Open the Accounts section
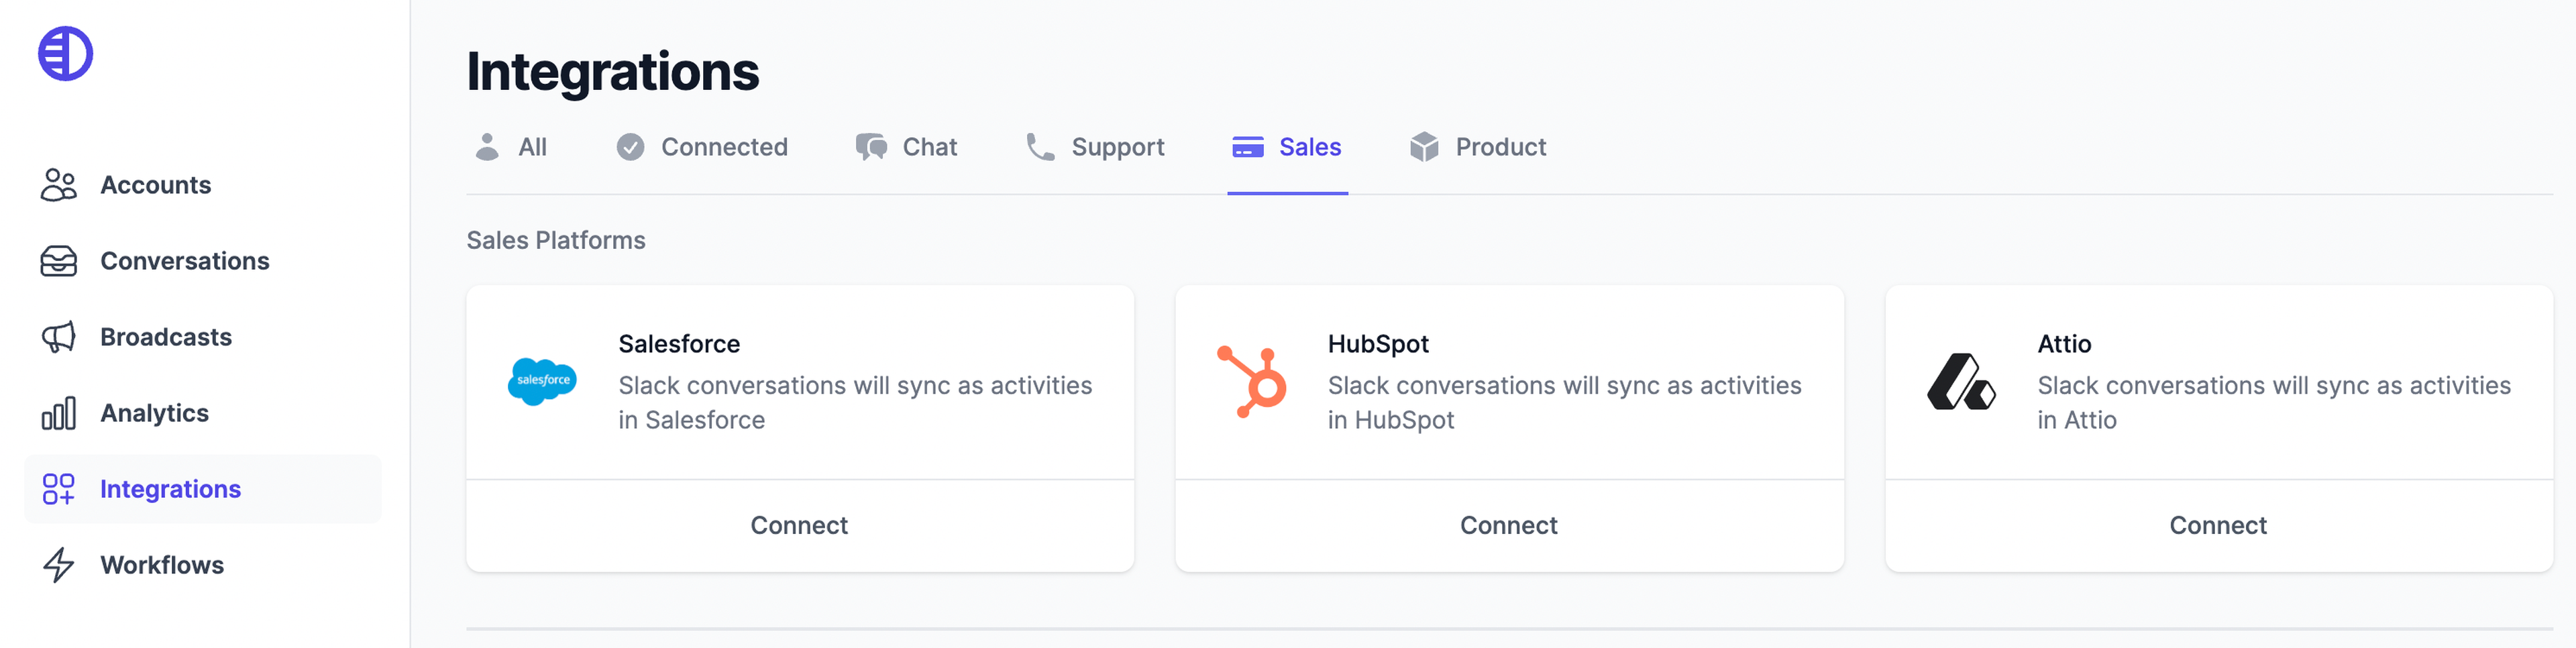 click(x=155, y=184)
